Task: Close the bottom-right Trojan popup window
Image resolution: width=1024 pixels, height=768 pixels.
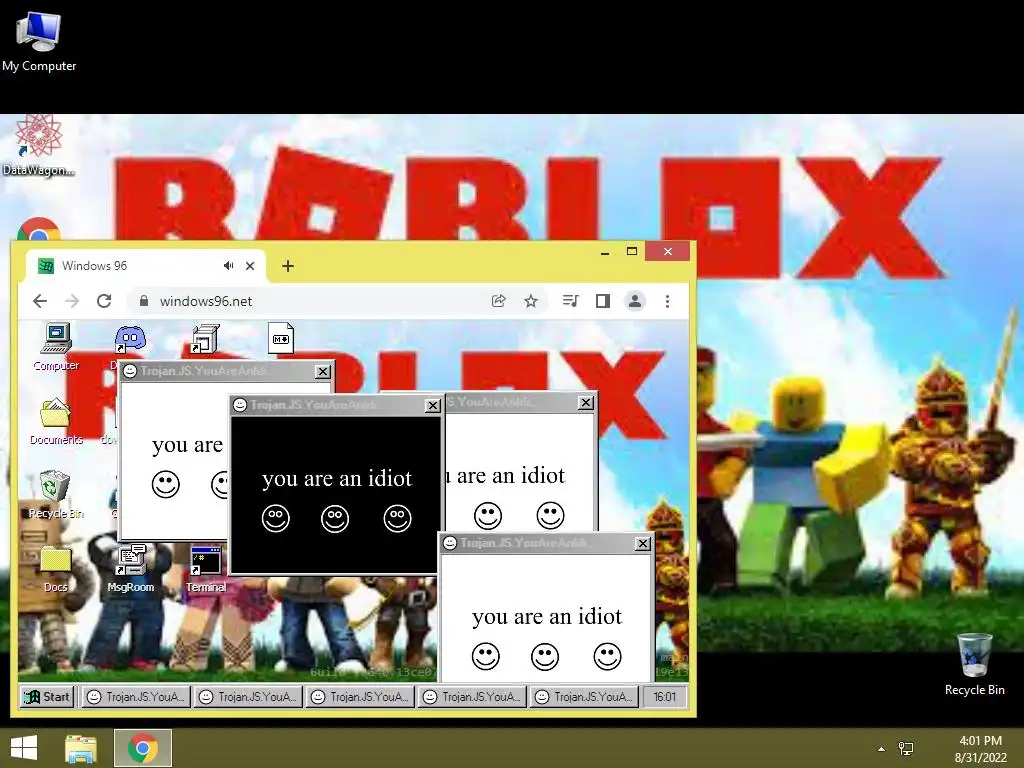Action: (643, 543)
